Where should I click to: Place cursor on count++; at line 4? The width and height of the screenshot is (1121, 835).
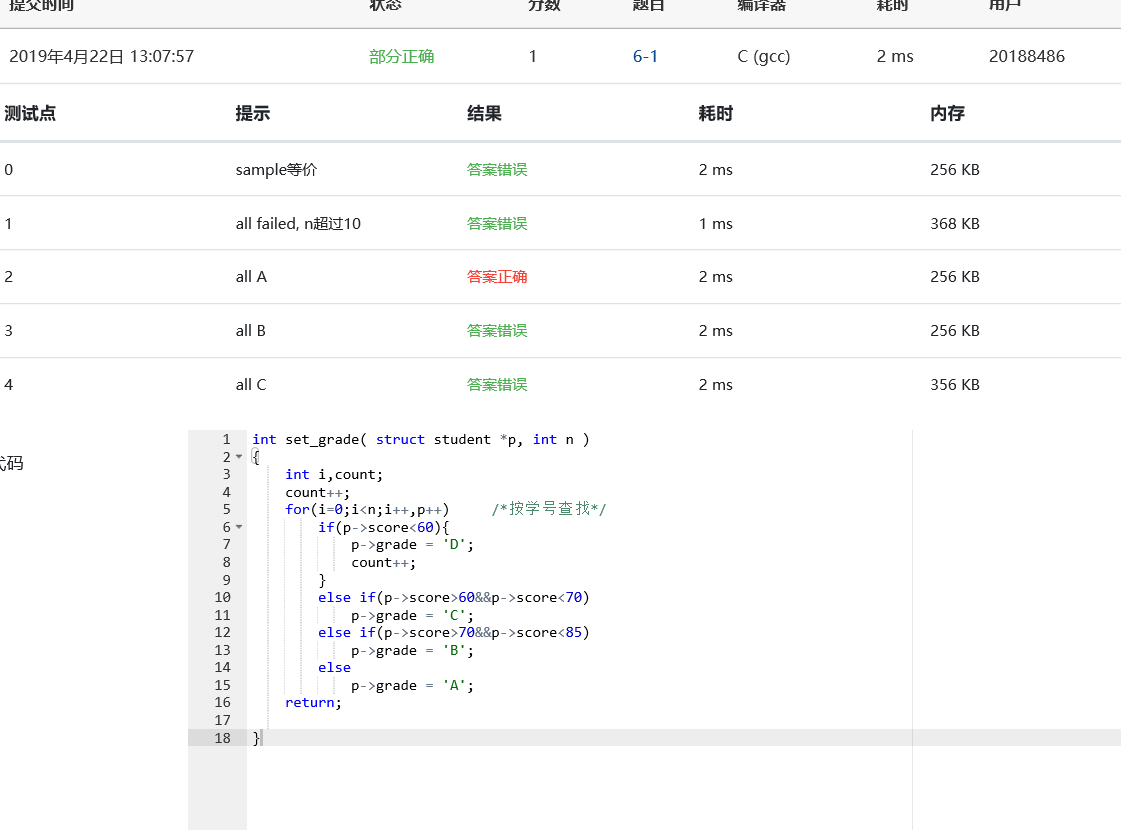pyautogui.click(x=317, y=493)
